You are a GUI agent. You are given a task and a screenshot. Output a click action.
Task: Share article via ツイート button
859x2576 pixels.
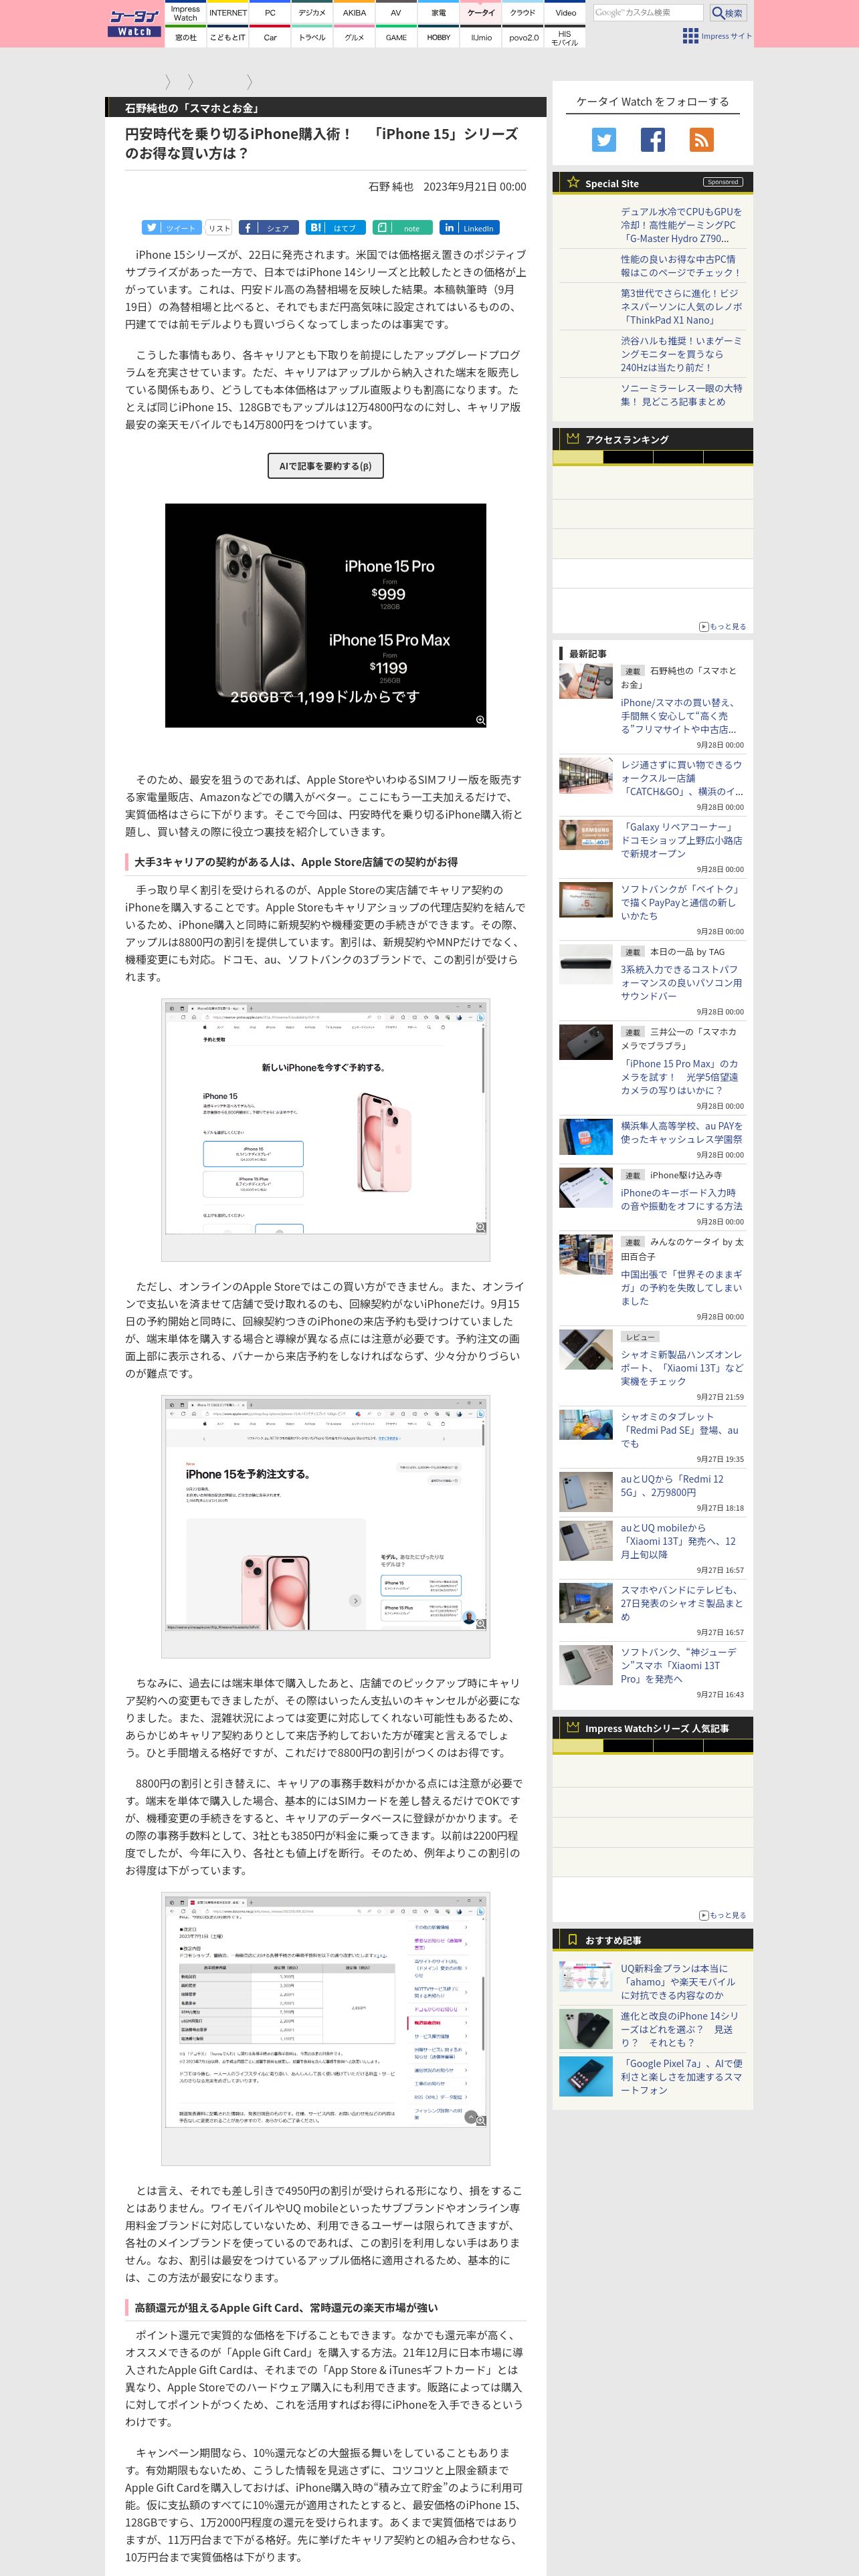(171, 228)
